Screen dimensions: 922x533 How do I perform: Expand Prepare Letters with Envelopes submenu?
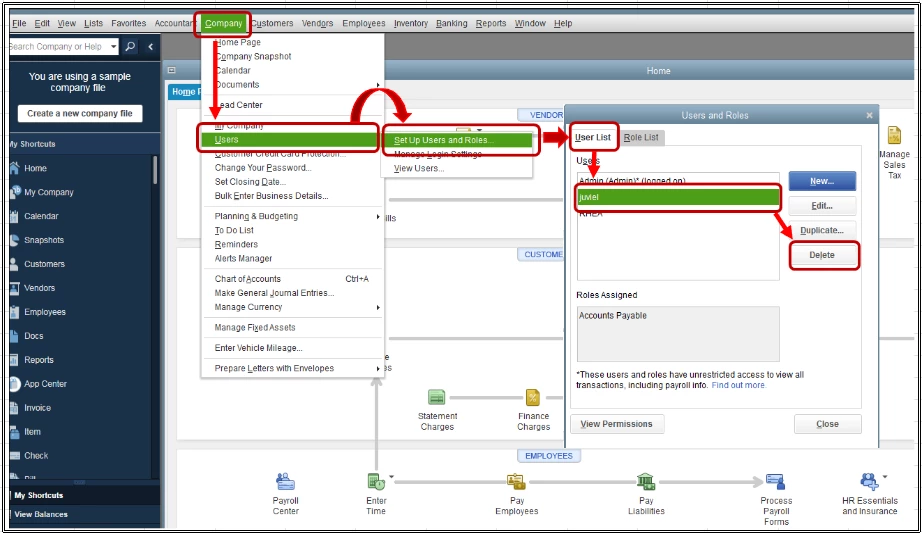pyautogui.click(x=378, y=368)
